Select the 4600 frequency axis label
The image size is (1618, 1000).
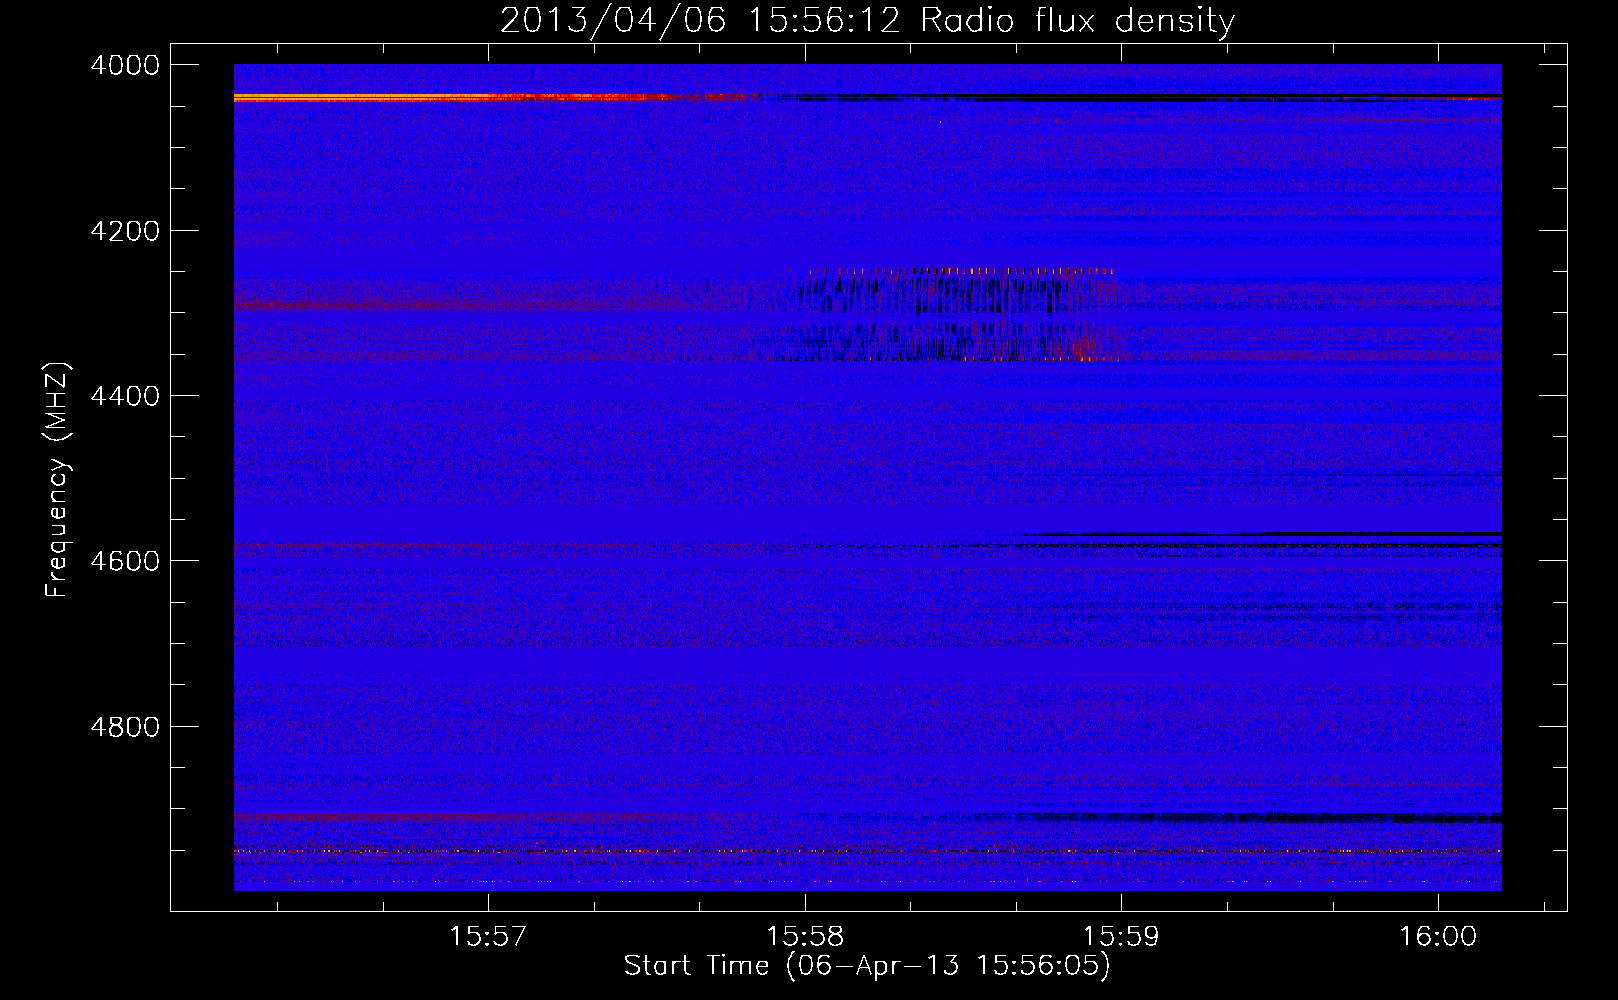point(124,561)
